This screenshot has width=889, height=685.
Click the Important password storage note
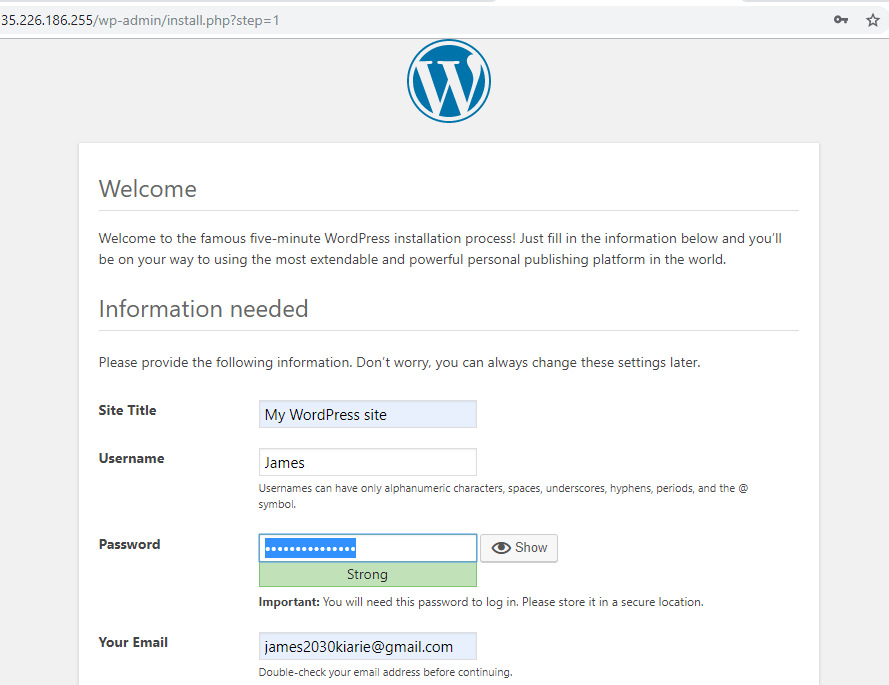click(x=480, y=602)
